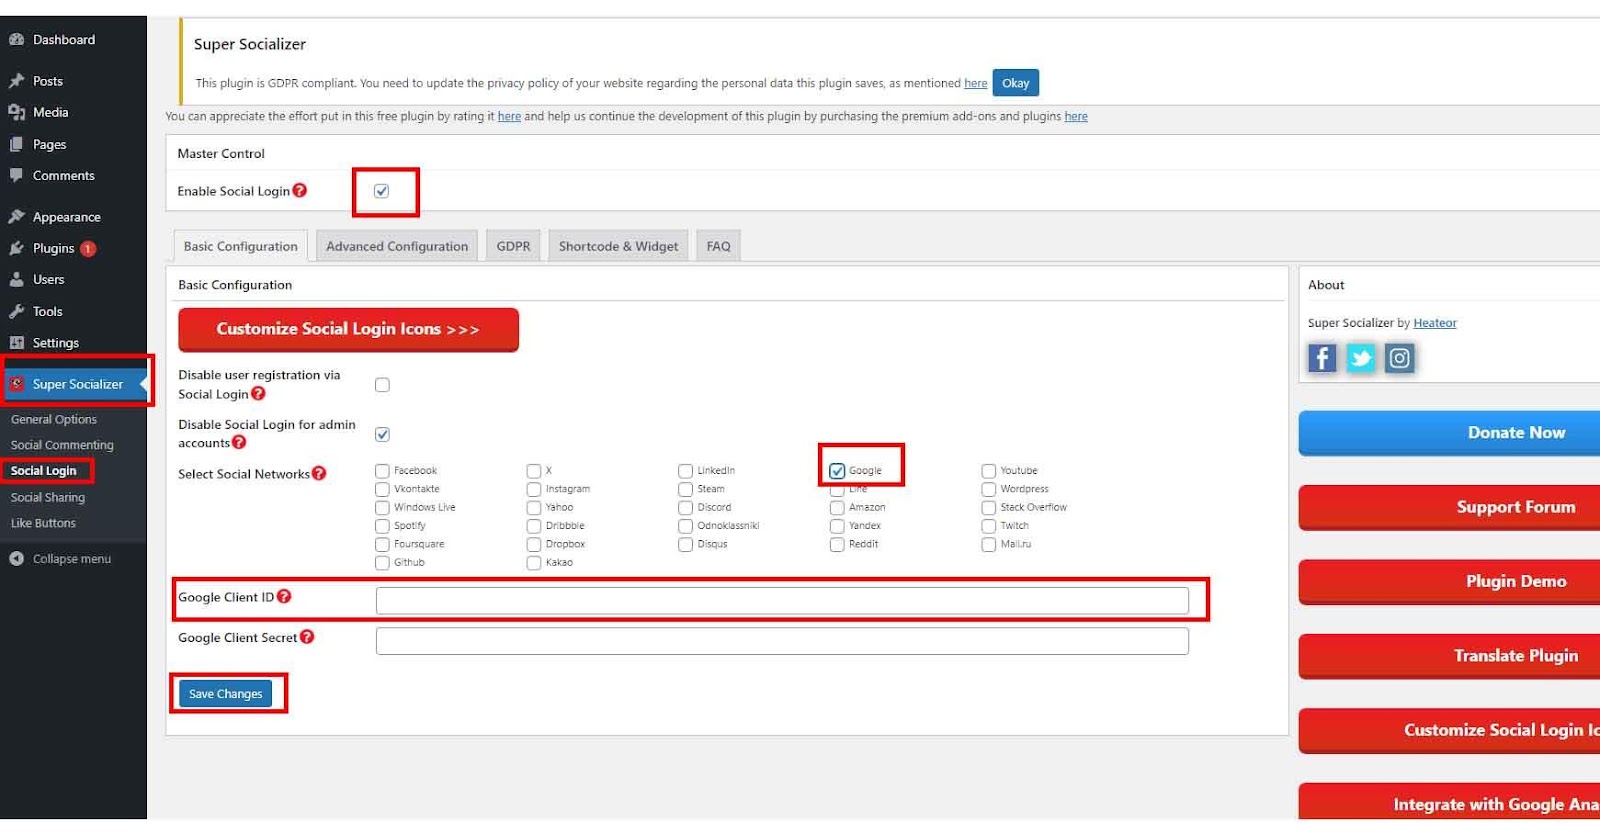Toggle the Enable Social Login checkbox

(x=381, y=191)
